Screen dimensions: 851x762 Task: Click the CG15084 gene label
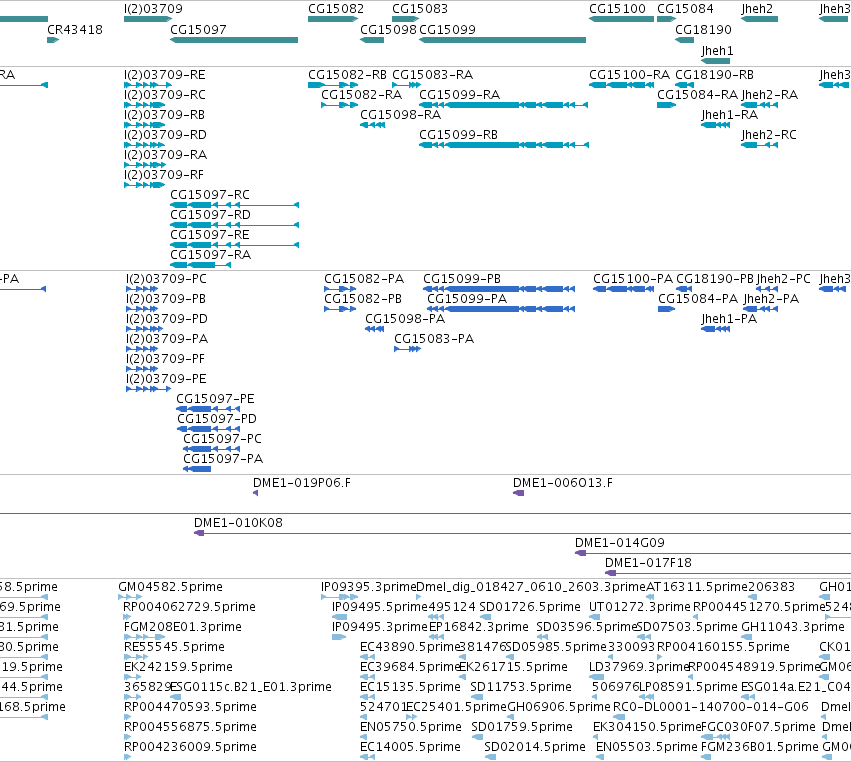pos(685,9)
